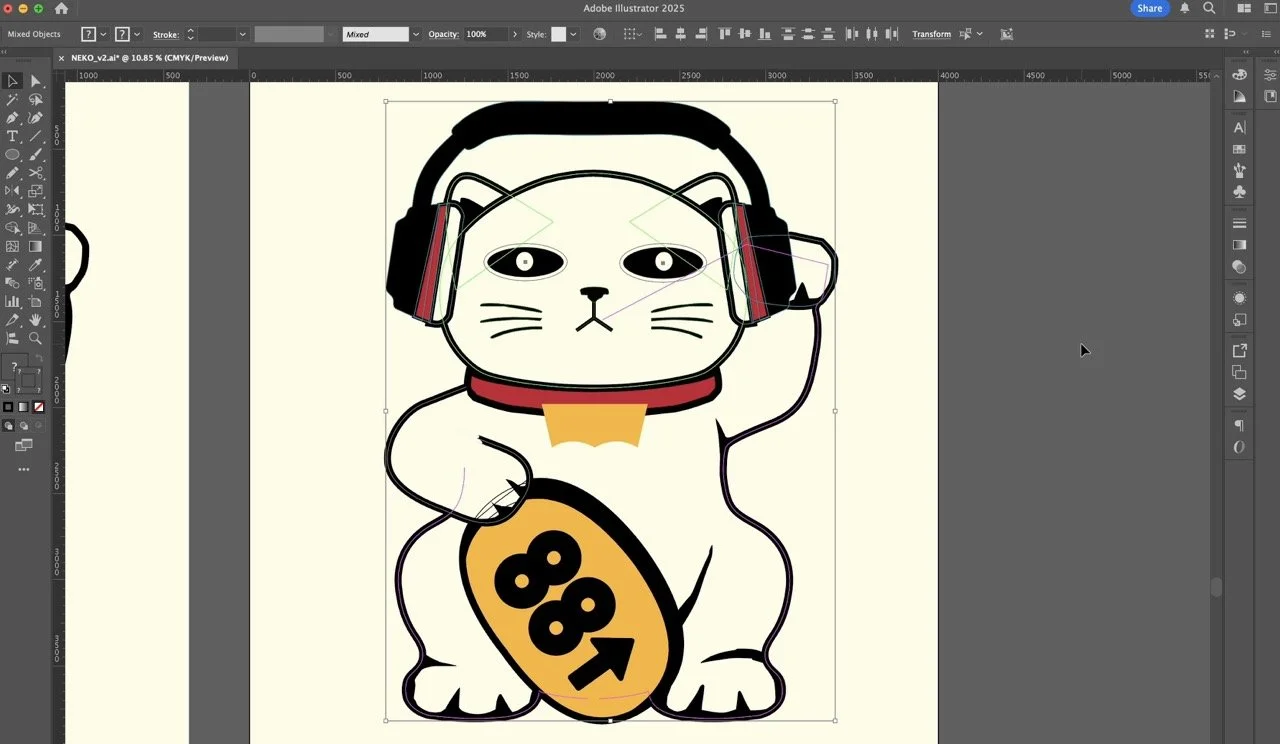
Task: Swap fill and stroke arrows
Action: (39, 358)
